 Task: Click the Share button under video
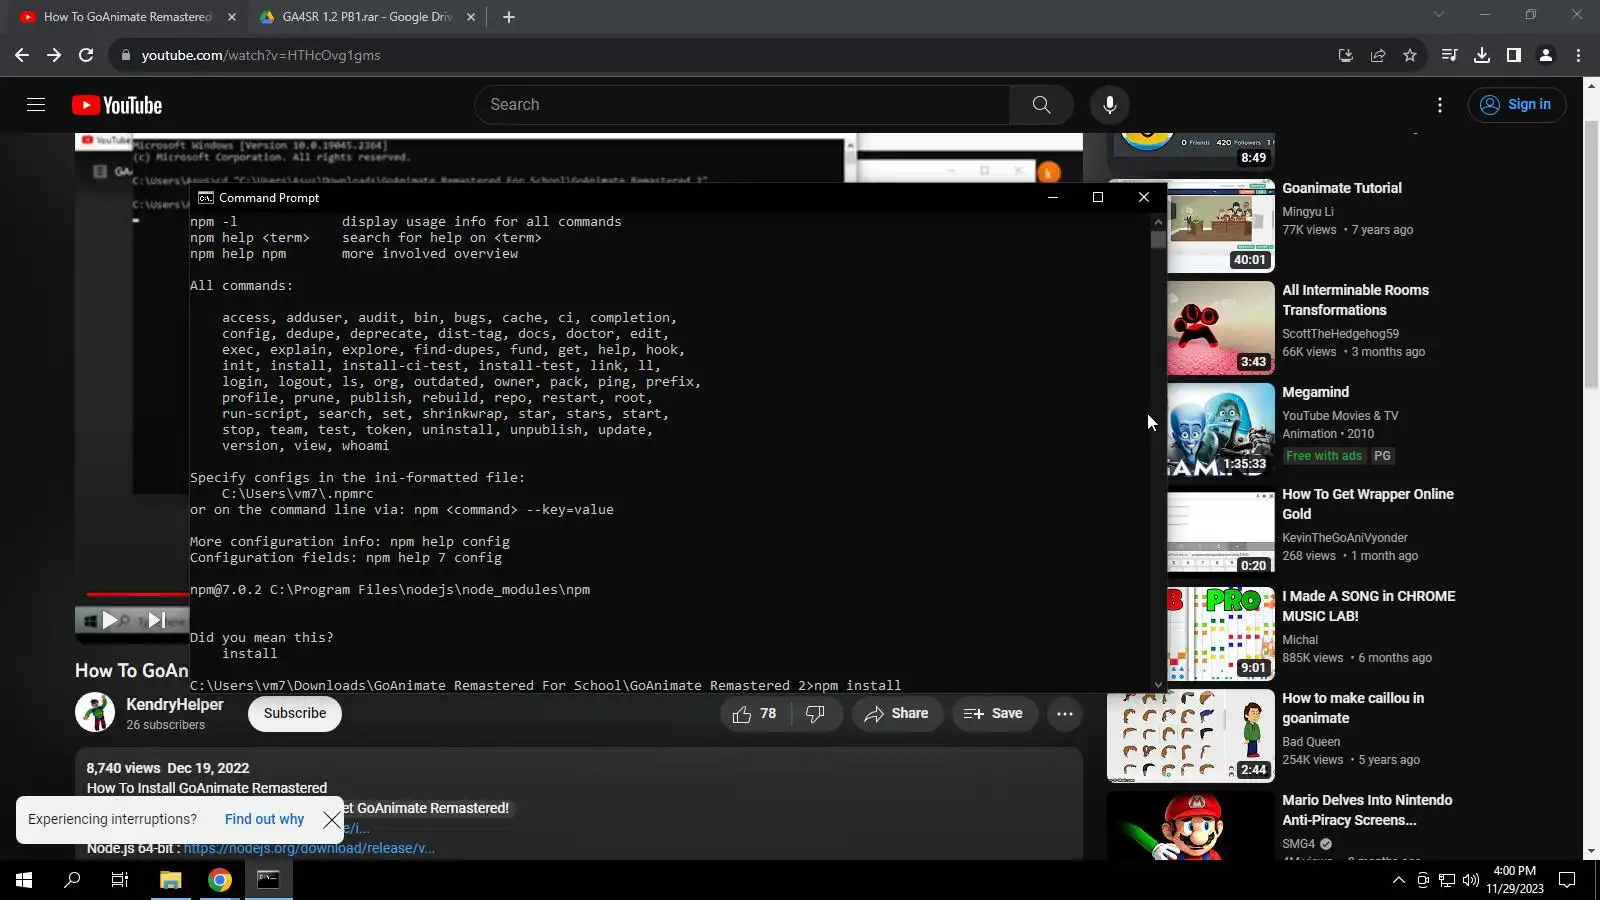(897, 714)
